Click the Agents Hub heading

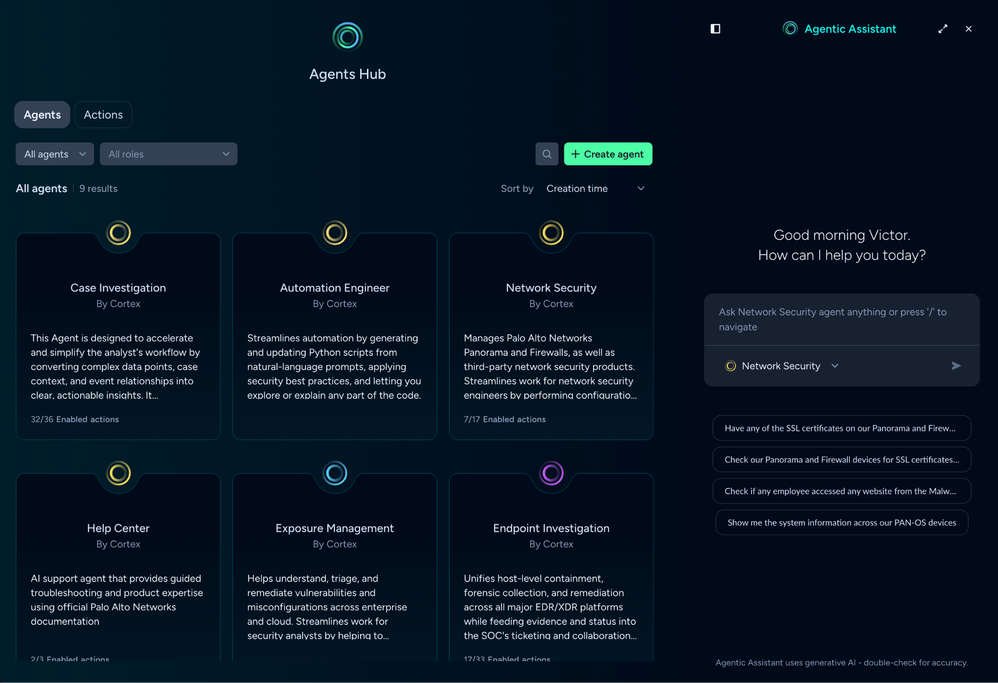[348, 74]
